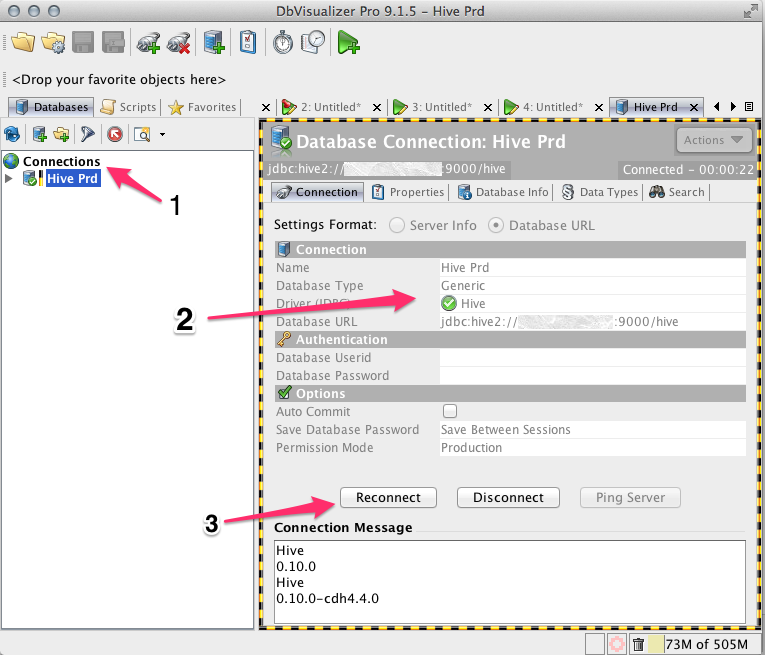Click the disconnect-all plug icon with red X

coord(179,42)
